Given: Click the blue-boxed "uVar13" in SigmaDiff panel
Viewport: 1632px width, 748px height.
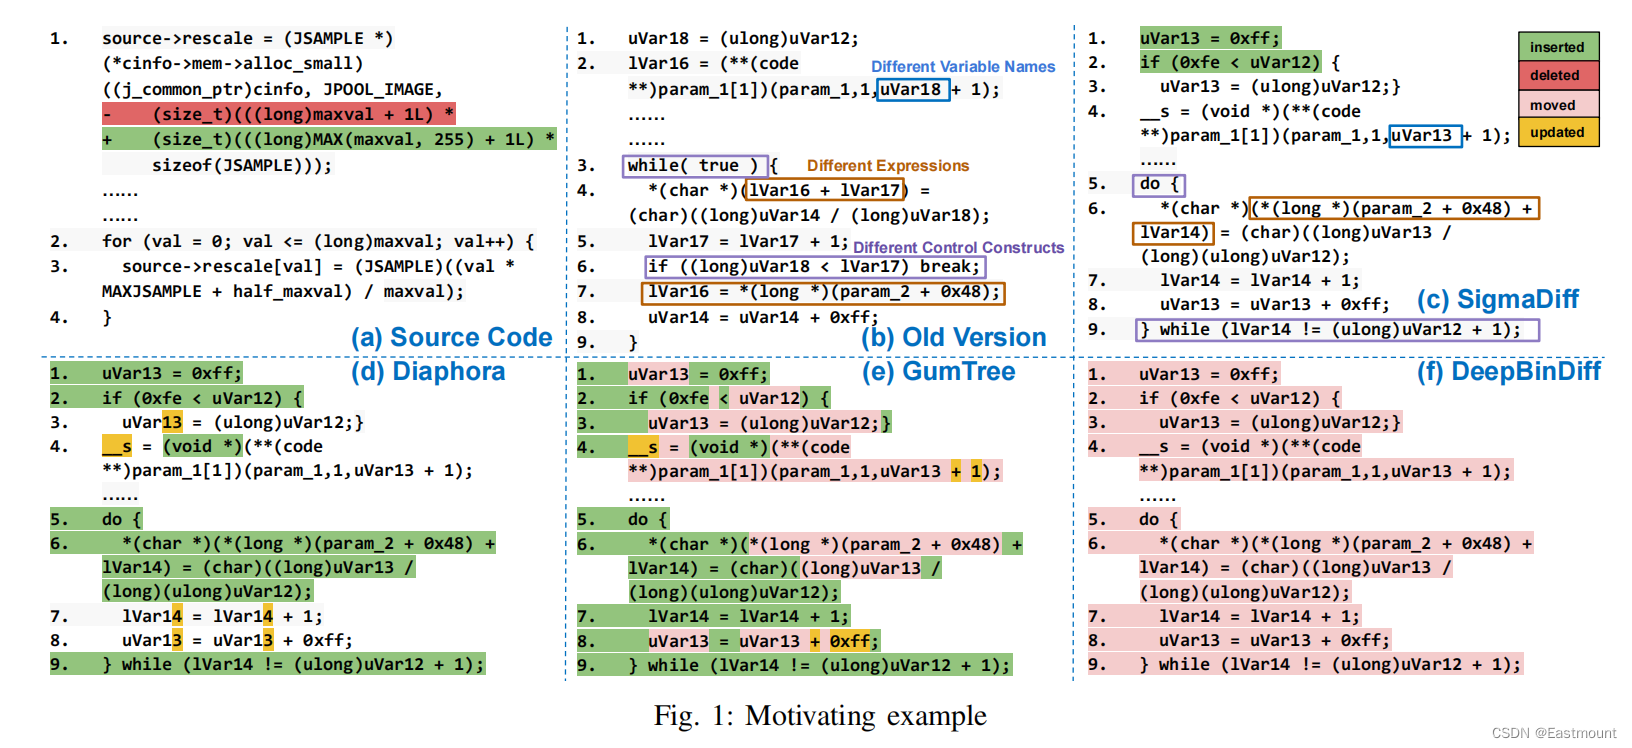Looking at the screenshot, I should point(1425,135).
